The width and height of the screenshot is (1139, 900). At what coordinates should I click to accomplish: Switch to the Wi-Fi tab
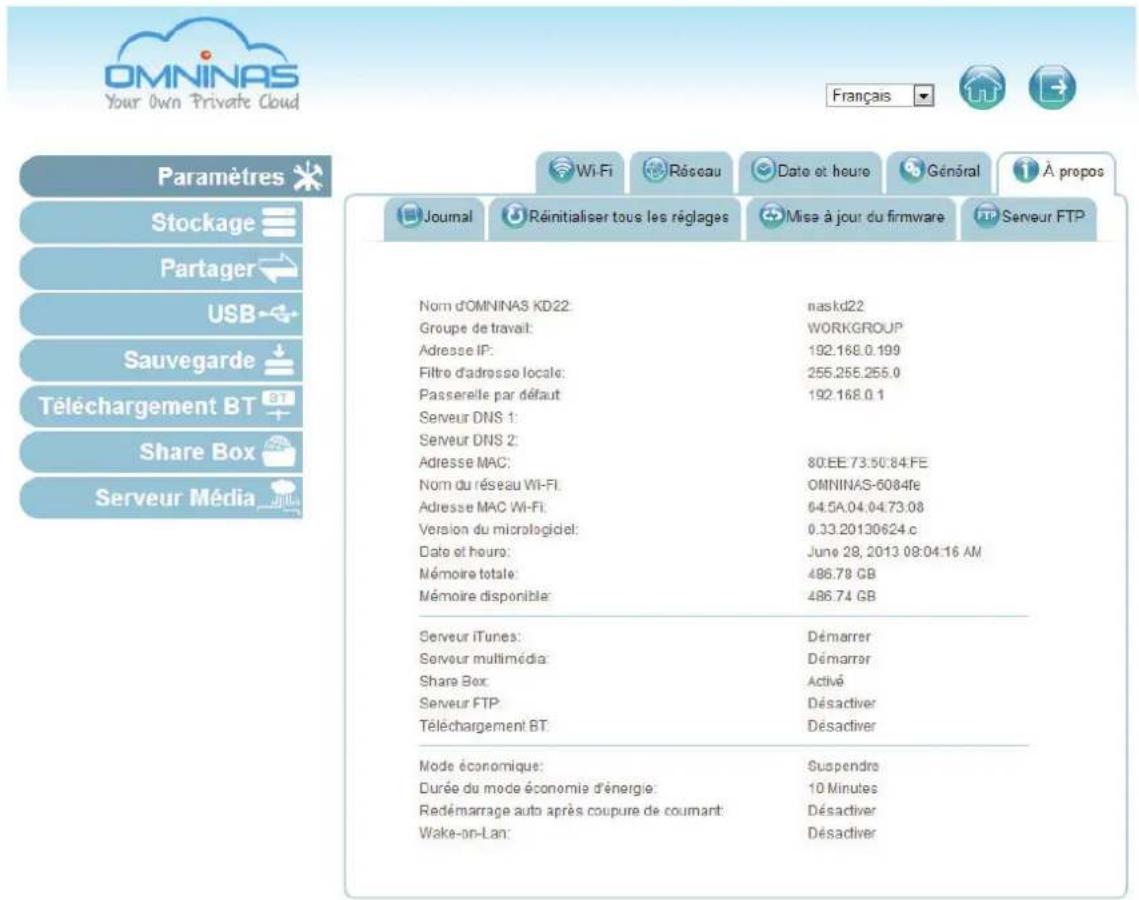click(x=581, y=171)
